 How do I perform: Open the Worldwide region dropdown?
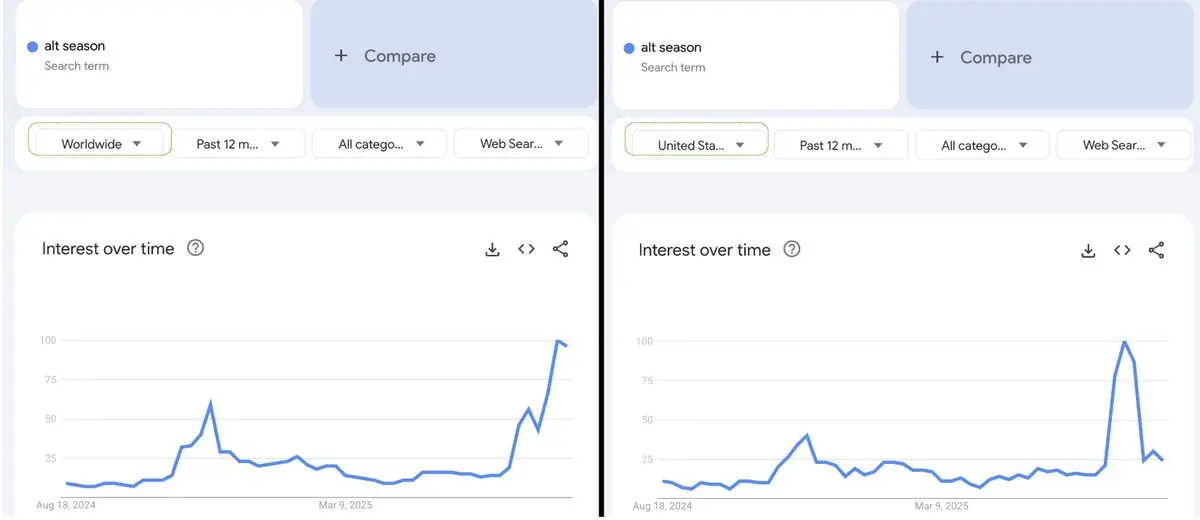[x=100, y=143]
